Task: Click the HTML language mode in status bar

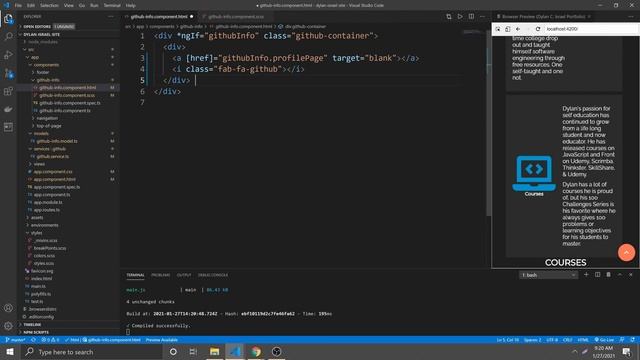Action: pos(583,340)
